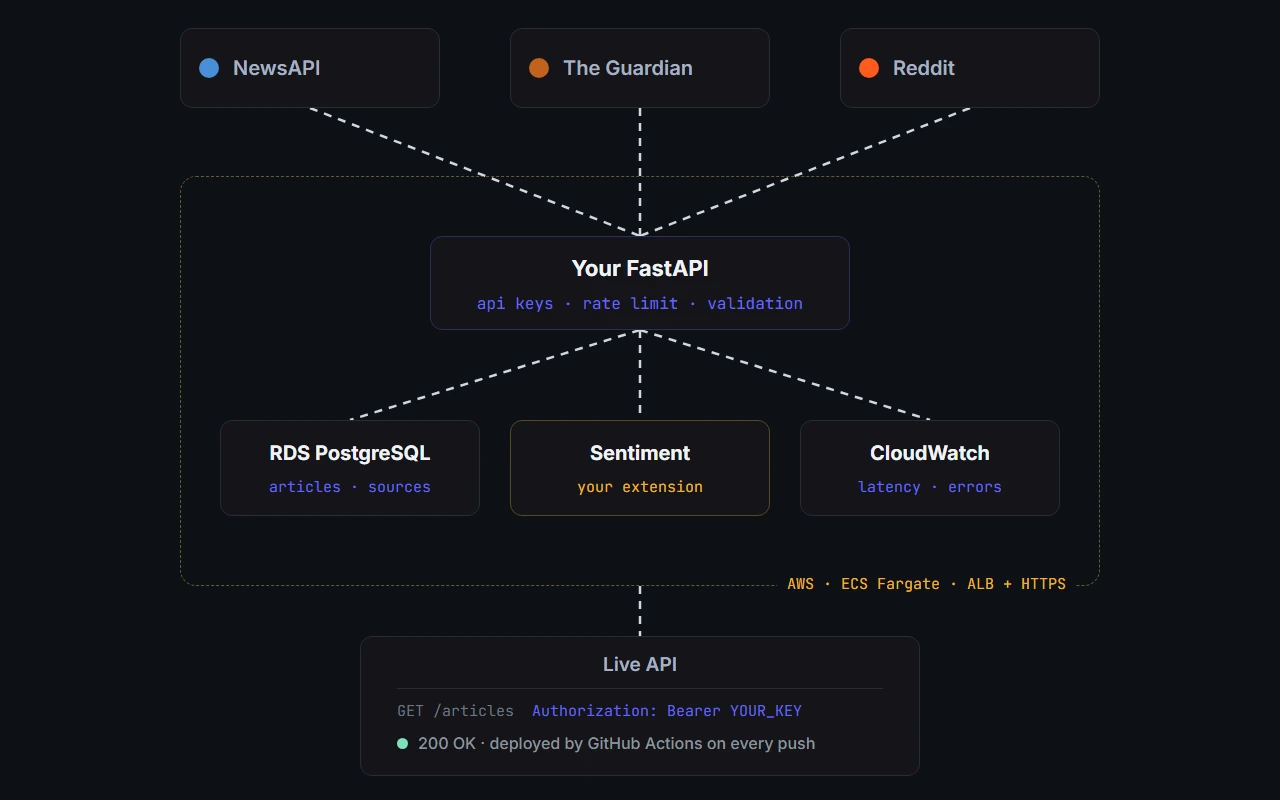
Task: Open the CloudWatch node
Action: click(930, 468)
